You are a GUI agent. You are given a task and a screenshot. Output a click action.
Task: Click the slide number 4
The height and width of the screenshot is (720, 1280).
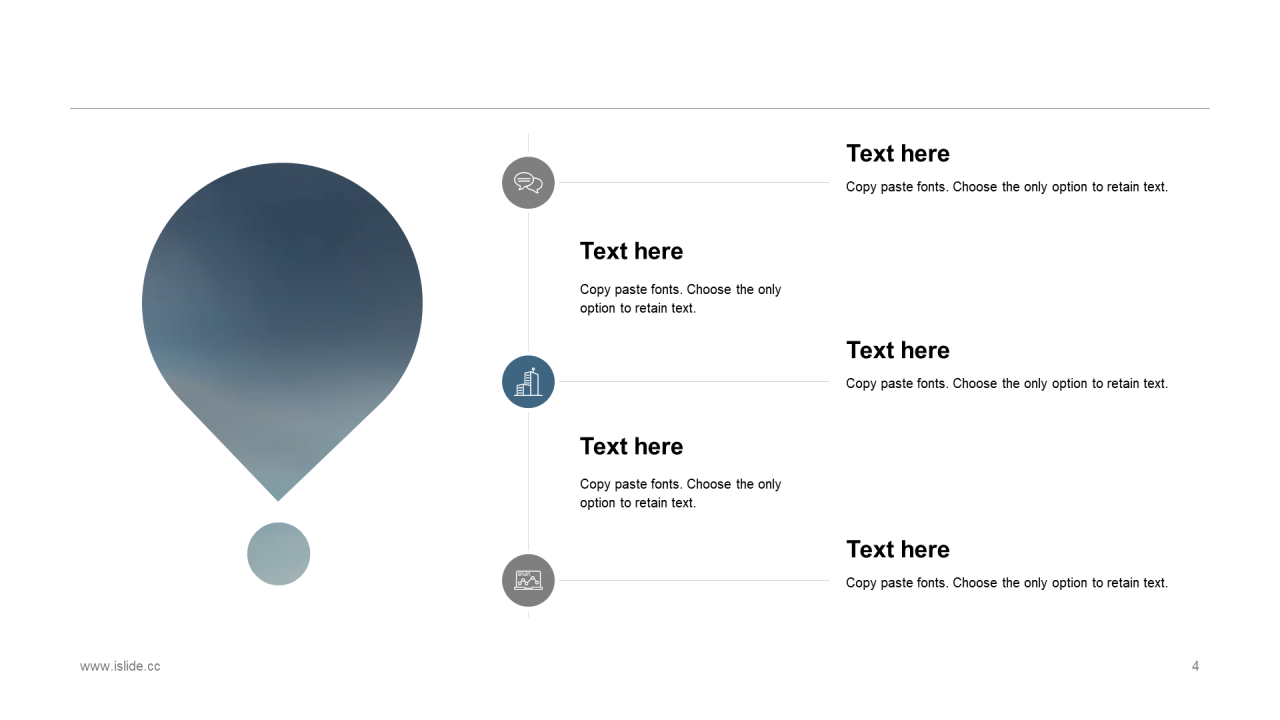(x=1195, y=666)
